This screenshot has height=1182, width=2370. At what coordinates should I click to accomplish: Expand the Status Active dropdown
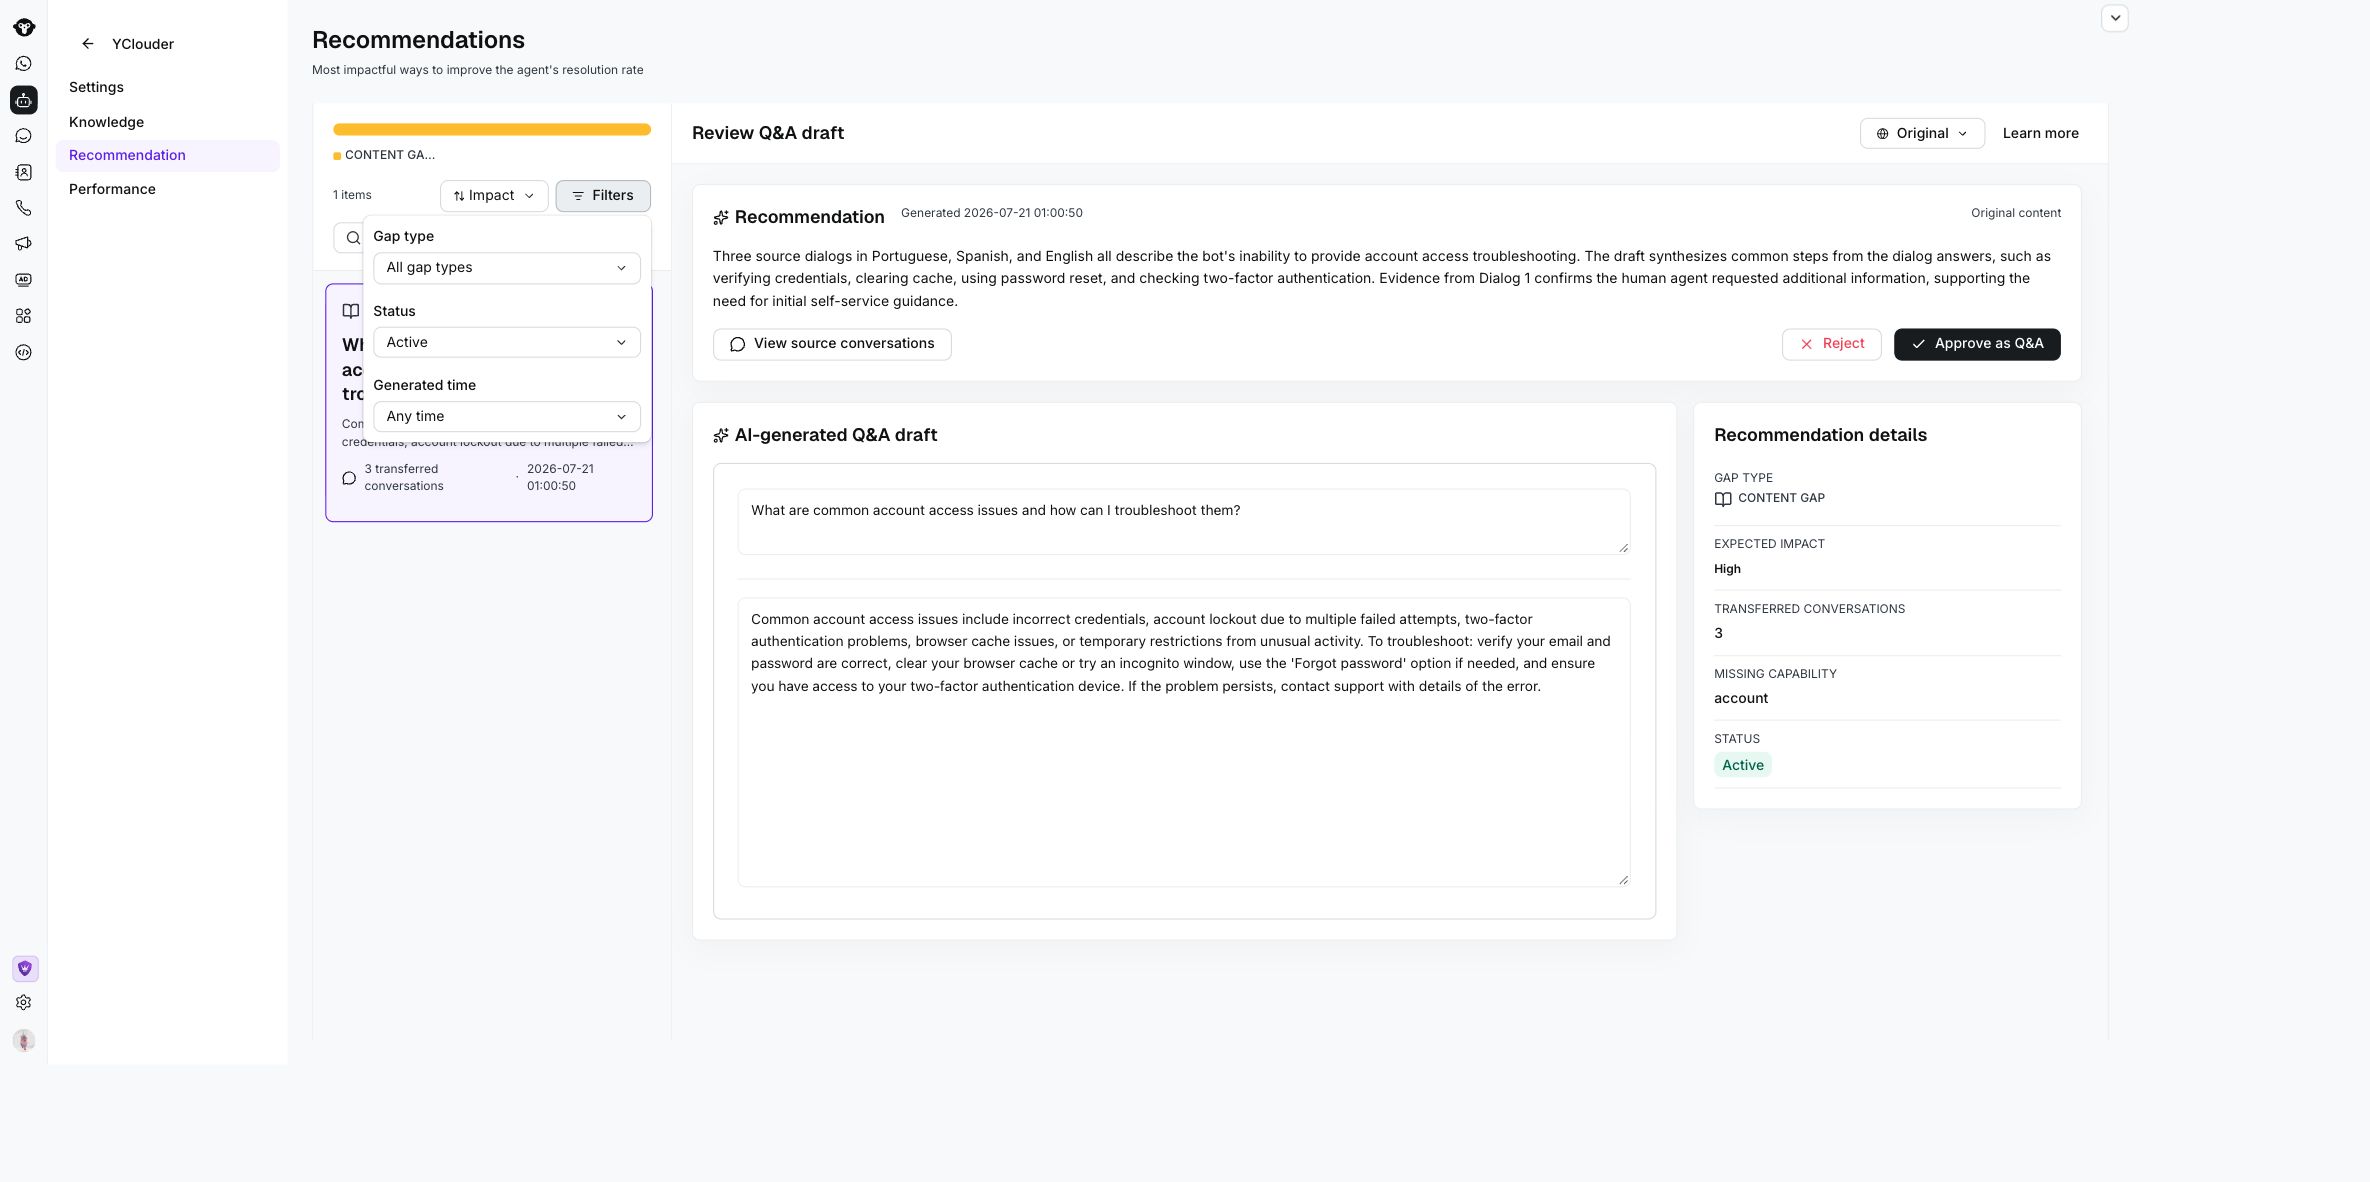tap(507, 342)
